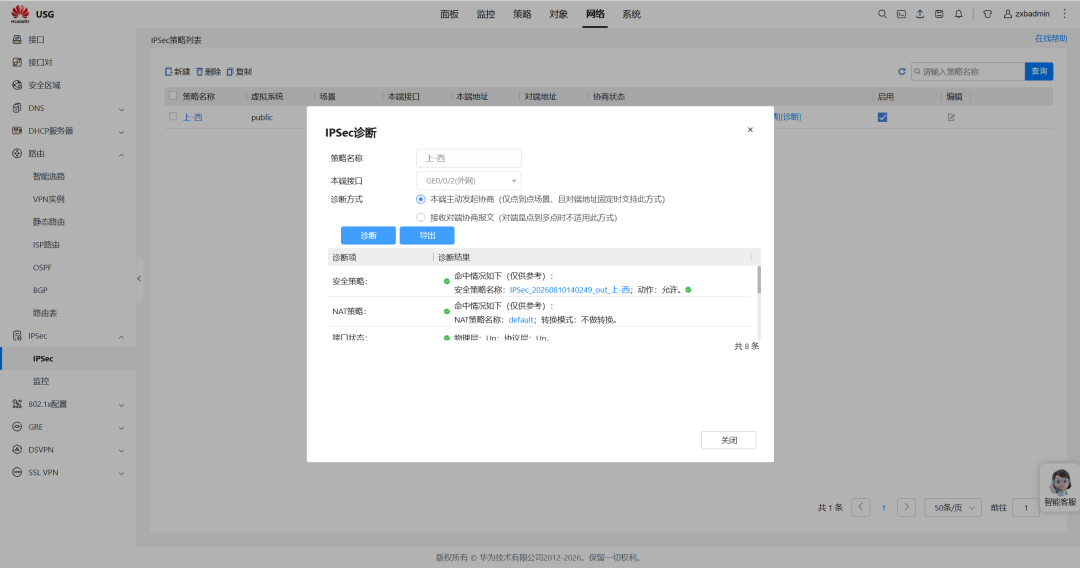Switch to the 系统 top tab
1080x568 pixels.
pos(632,14)
